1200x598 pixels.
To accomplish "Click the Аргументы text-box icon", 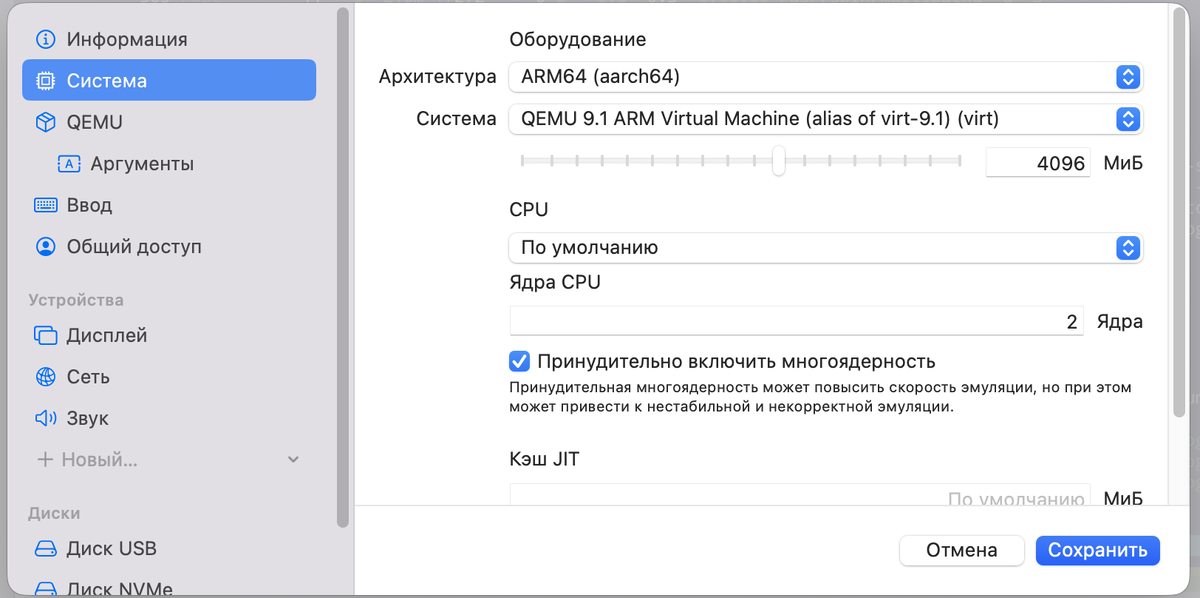I will click(69, 164).
